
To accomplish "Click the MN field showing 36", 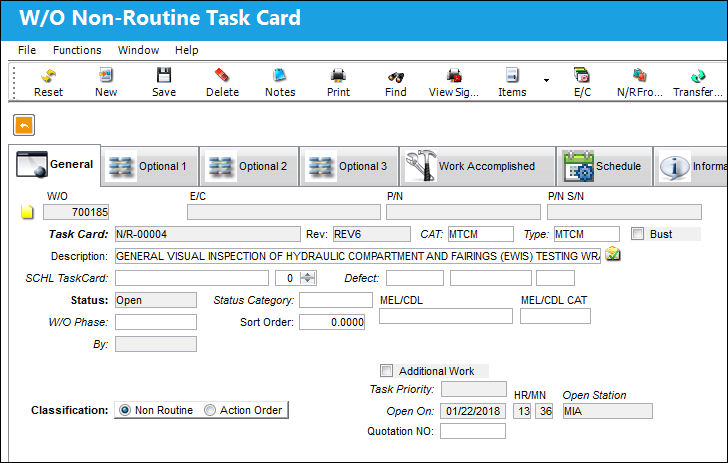I will tap(544, 411).
